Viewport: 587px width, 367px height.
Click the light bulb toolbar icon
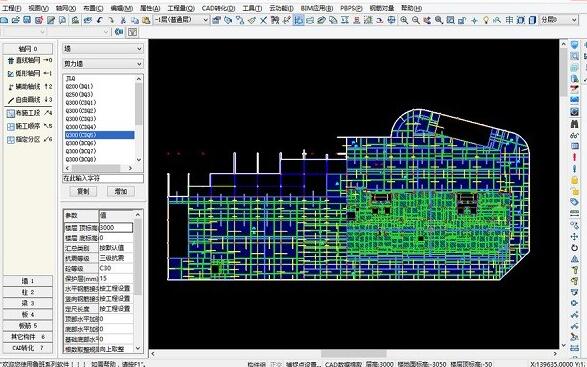(486, 20)
